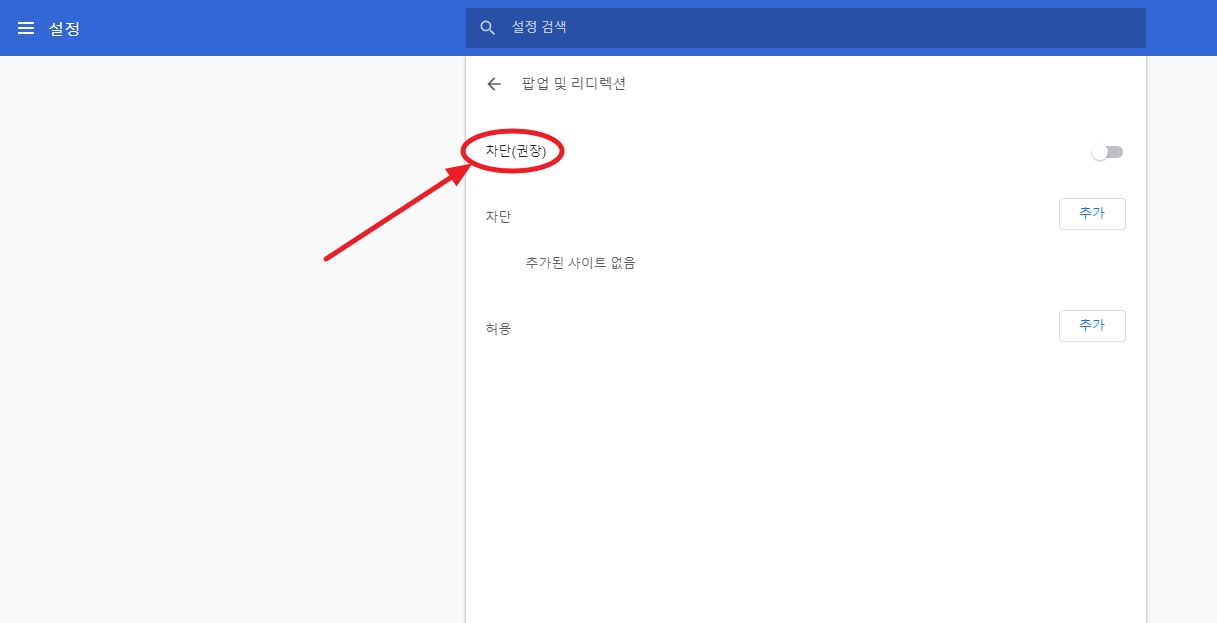Enable the 차단(권장) toggle switch

(x=1107, y=152)
